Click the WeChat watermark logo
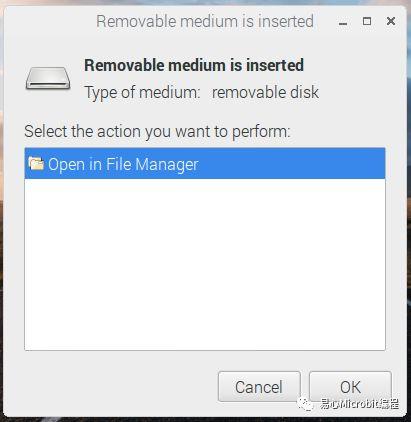 [305, 404]
